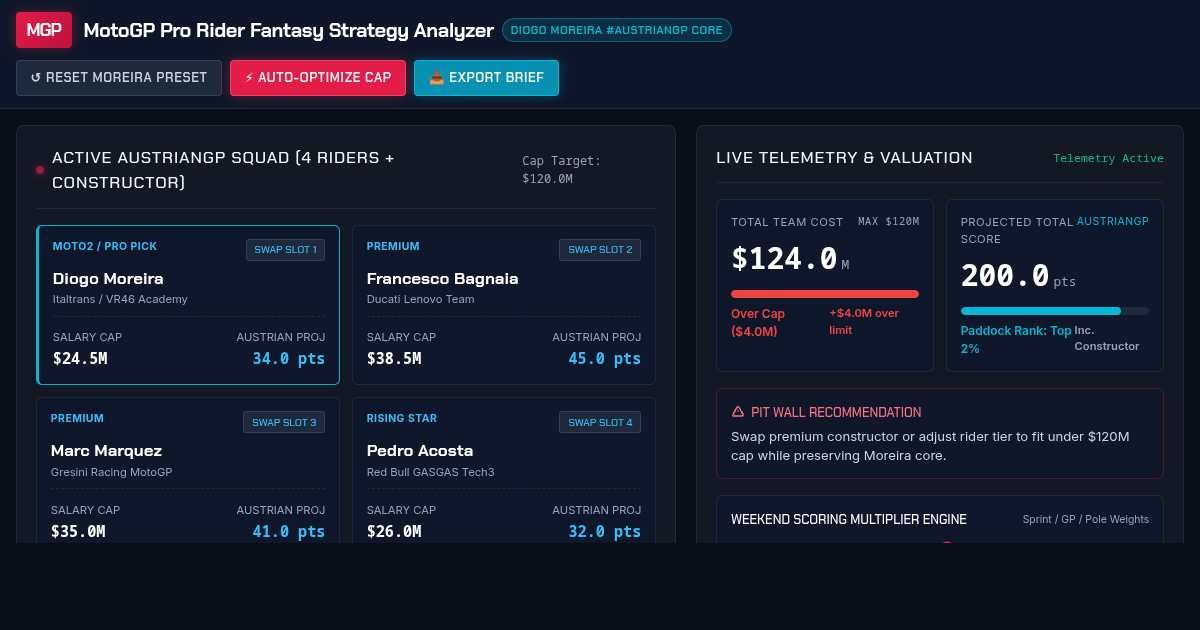The image size is (1200, 630).
Task: Click Marquez's 41.0 pts projection
Action: click(x=289, y=531)
